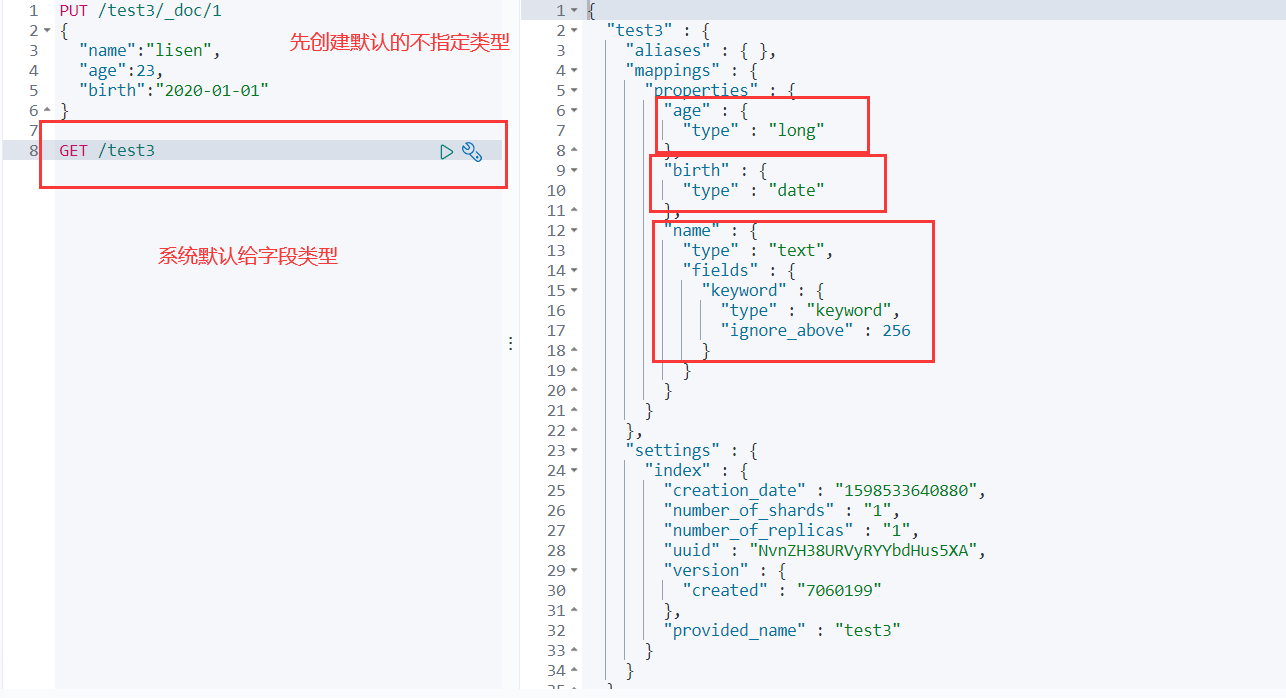Image resolution: width=1286 pixels, height=698 pixels.
Task: Collapse the "settings" block at response line 23
Action: point(574,451)
